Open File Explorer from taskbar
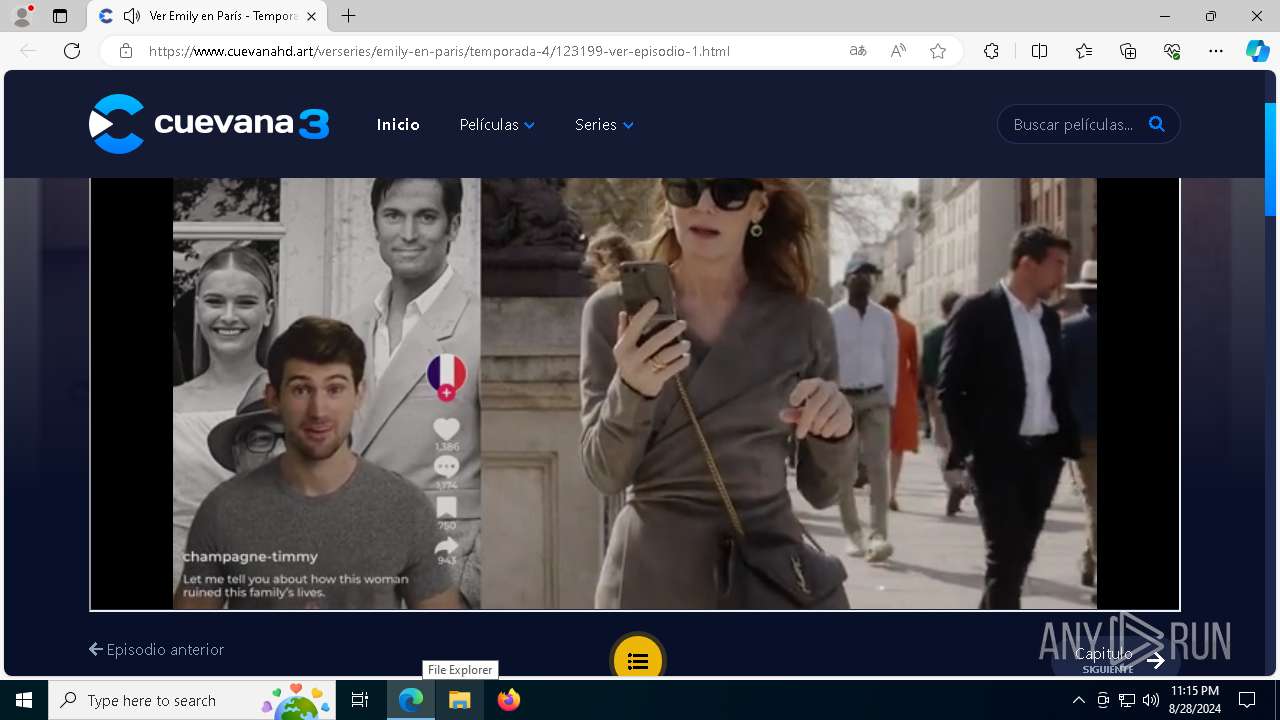The height and width of the screenshot is (720, 1280). 460,700
